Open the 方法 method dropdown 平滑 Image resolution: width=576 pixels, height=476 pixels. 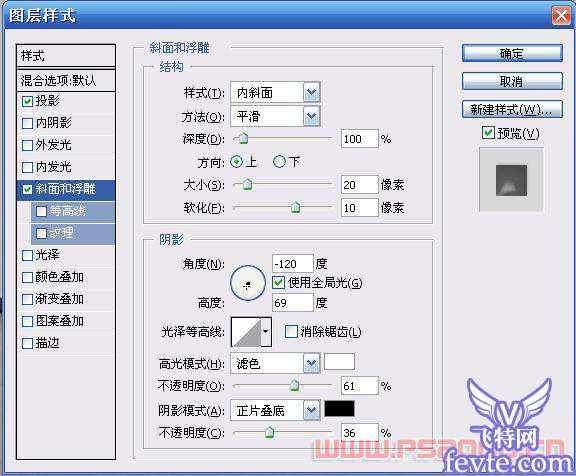[x=275, y=116]
